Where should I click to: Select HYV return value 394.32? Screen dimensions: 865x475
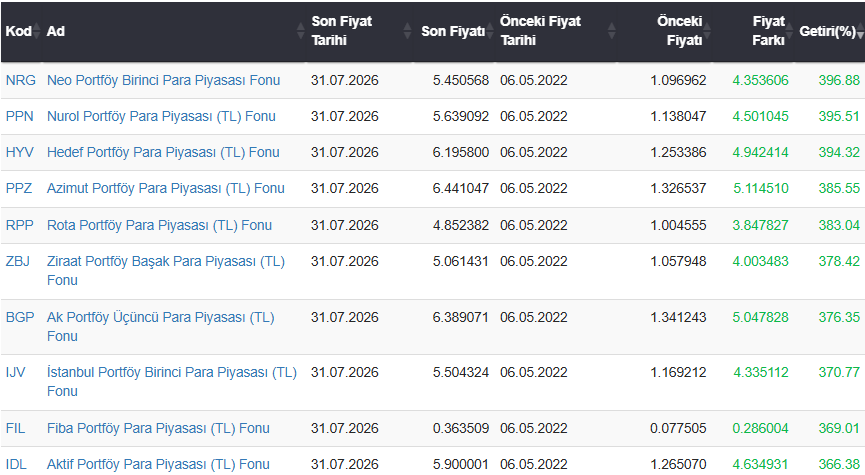point(839,152)
